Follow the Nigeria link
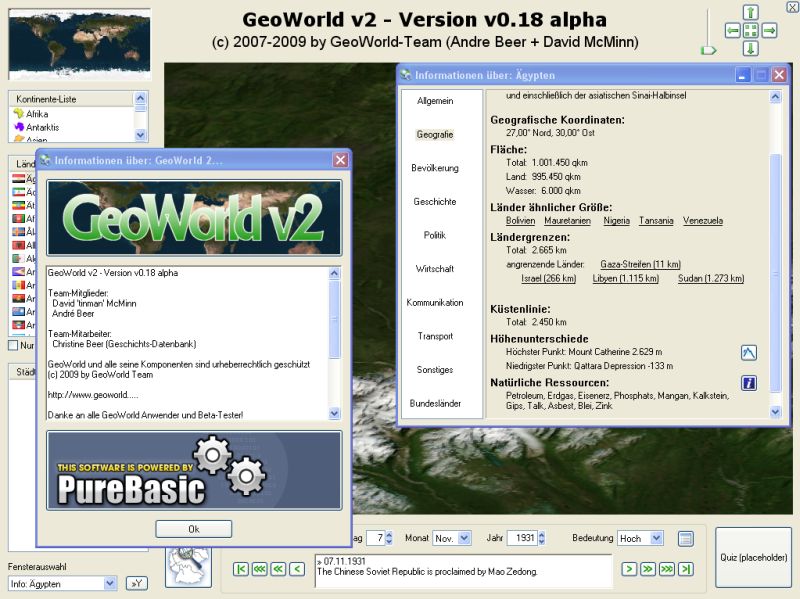800x599 pixels. point(616,221)
